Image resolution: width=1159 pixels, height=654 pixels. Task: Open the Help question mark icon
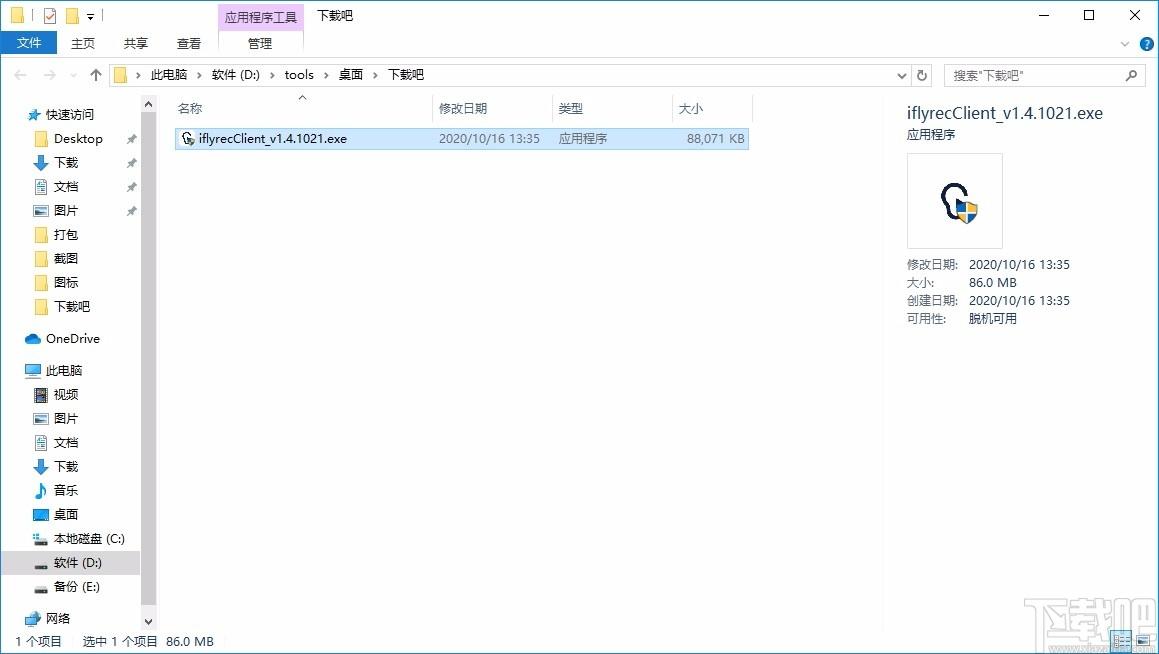1146,44
